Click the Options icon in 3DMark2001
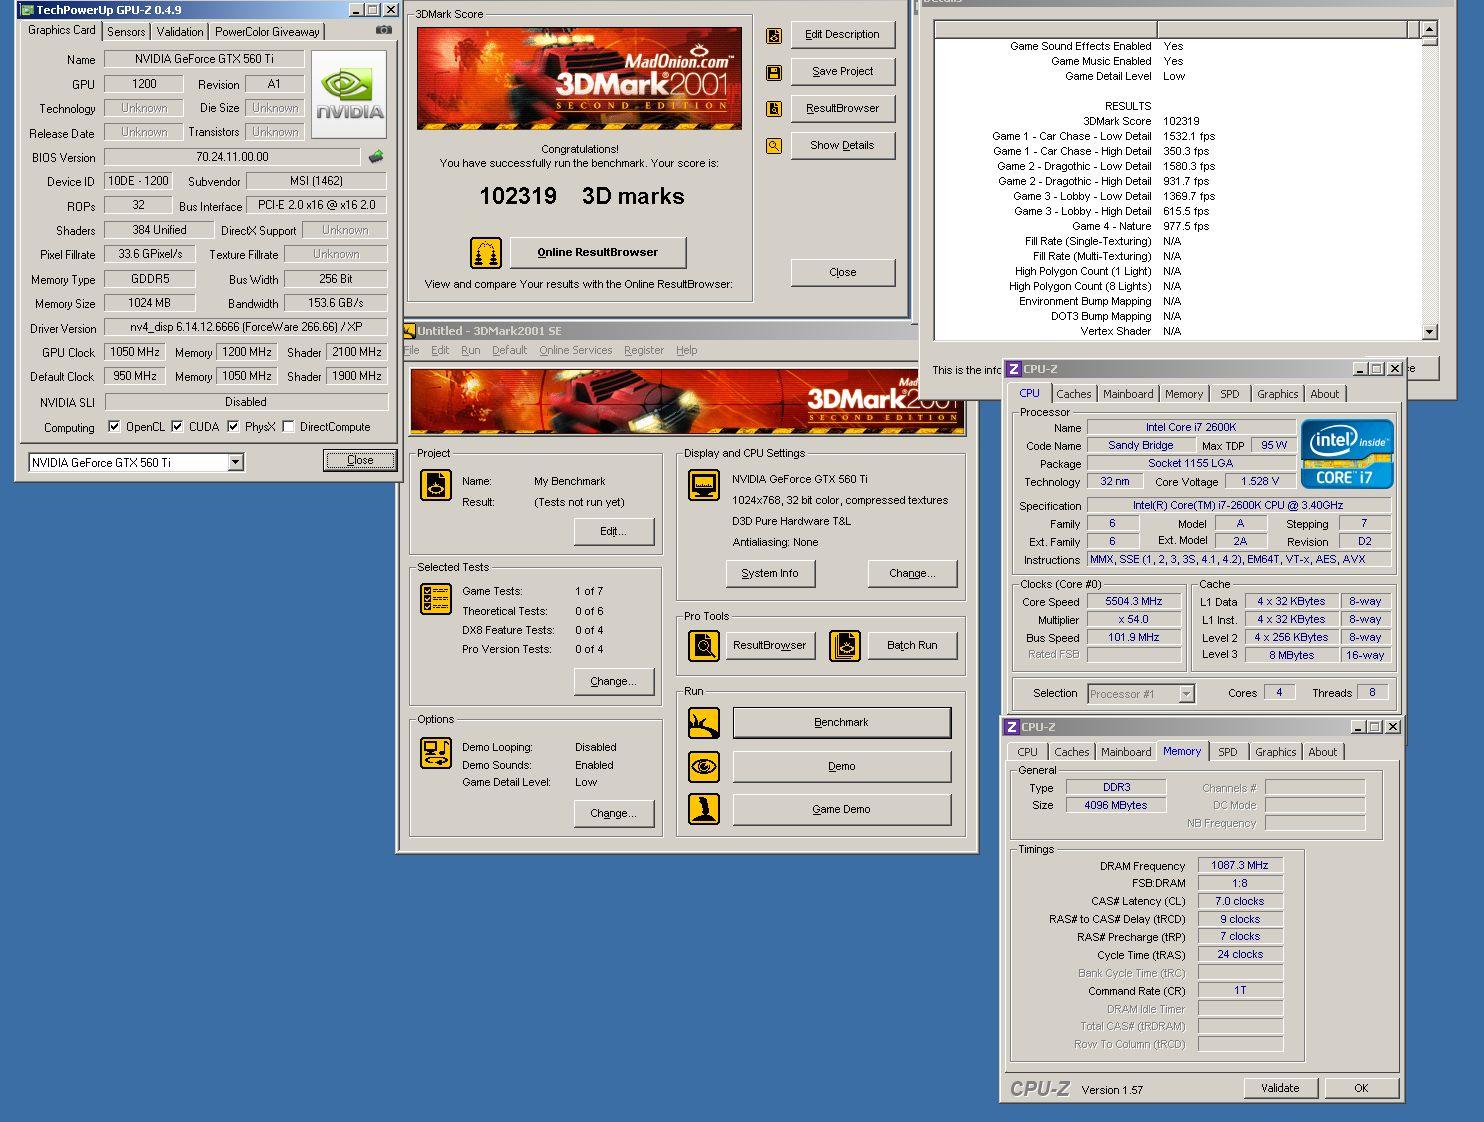The width and height of the screenshot is (1484, 1122). 436,753
